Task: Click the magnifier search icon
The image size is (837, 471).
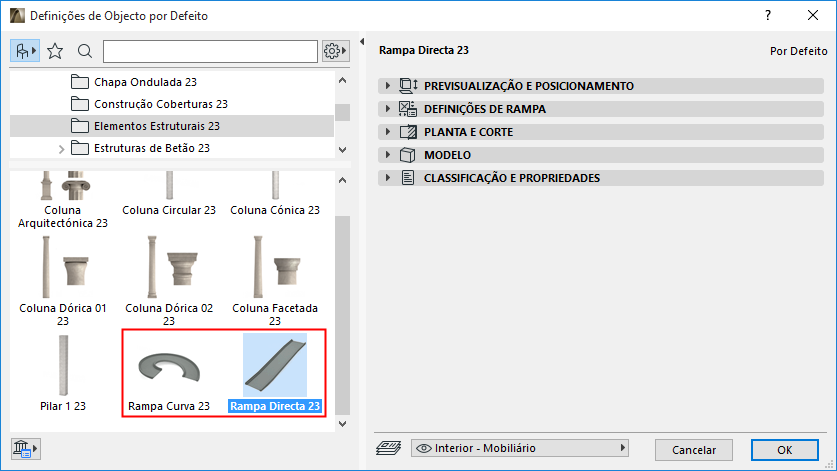Action: [x=85, y=50]
